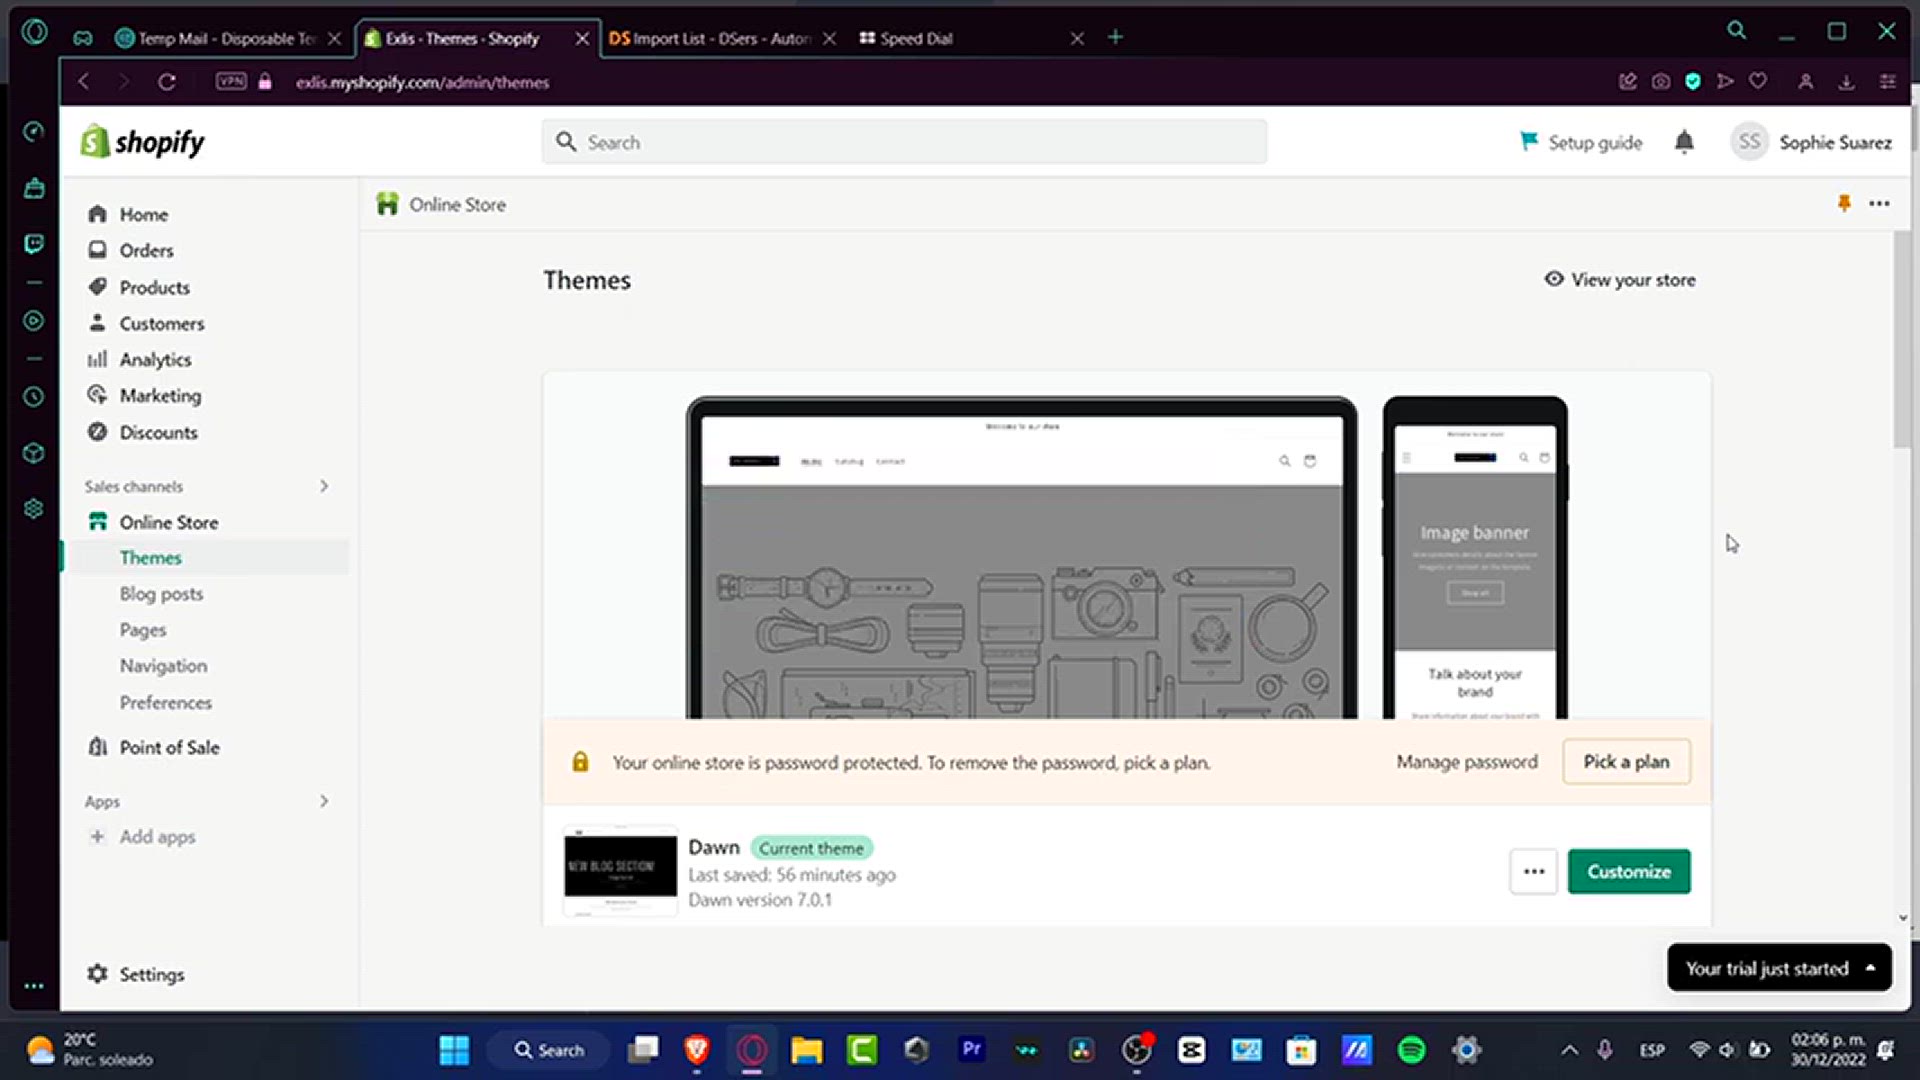Open Online Store header more options

[x=1879, y=204]
